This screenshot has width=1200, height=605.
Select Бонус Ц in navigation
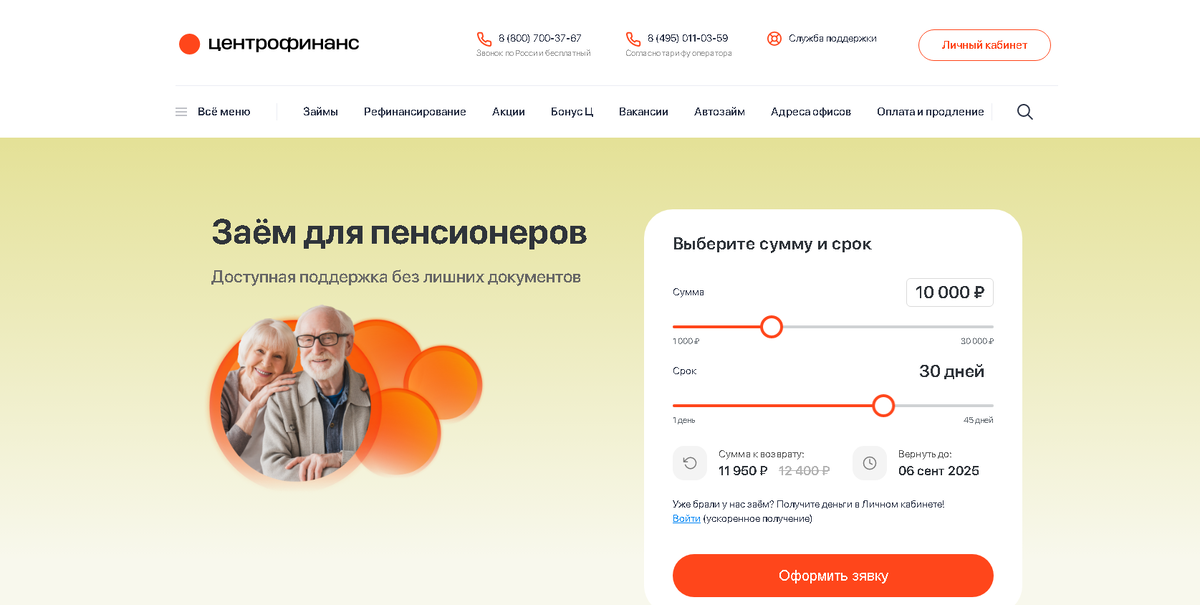click(x=572, y=112)
